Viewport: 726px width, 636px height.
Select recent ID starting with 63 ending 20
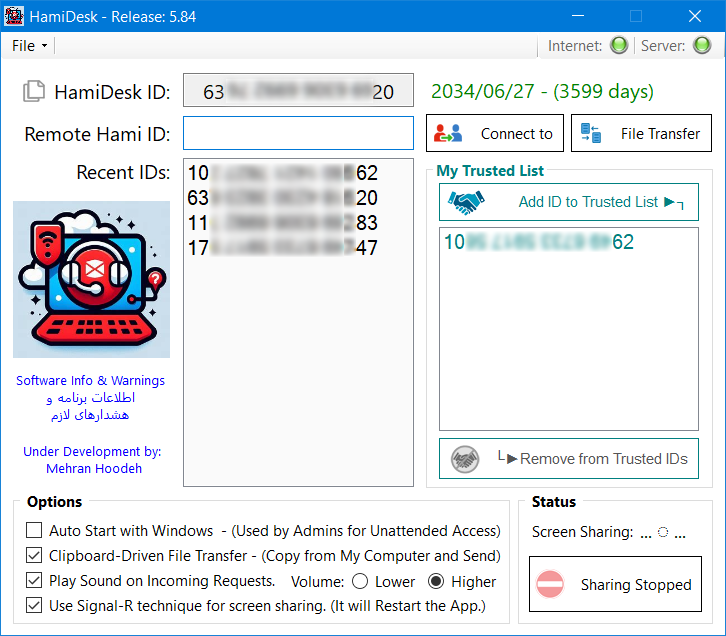tap(282, 198)
